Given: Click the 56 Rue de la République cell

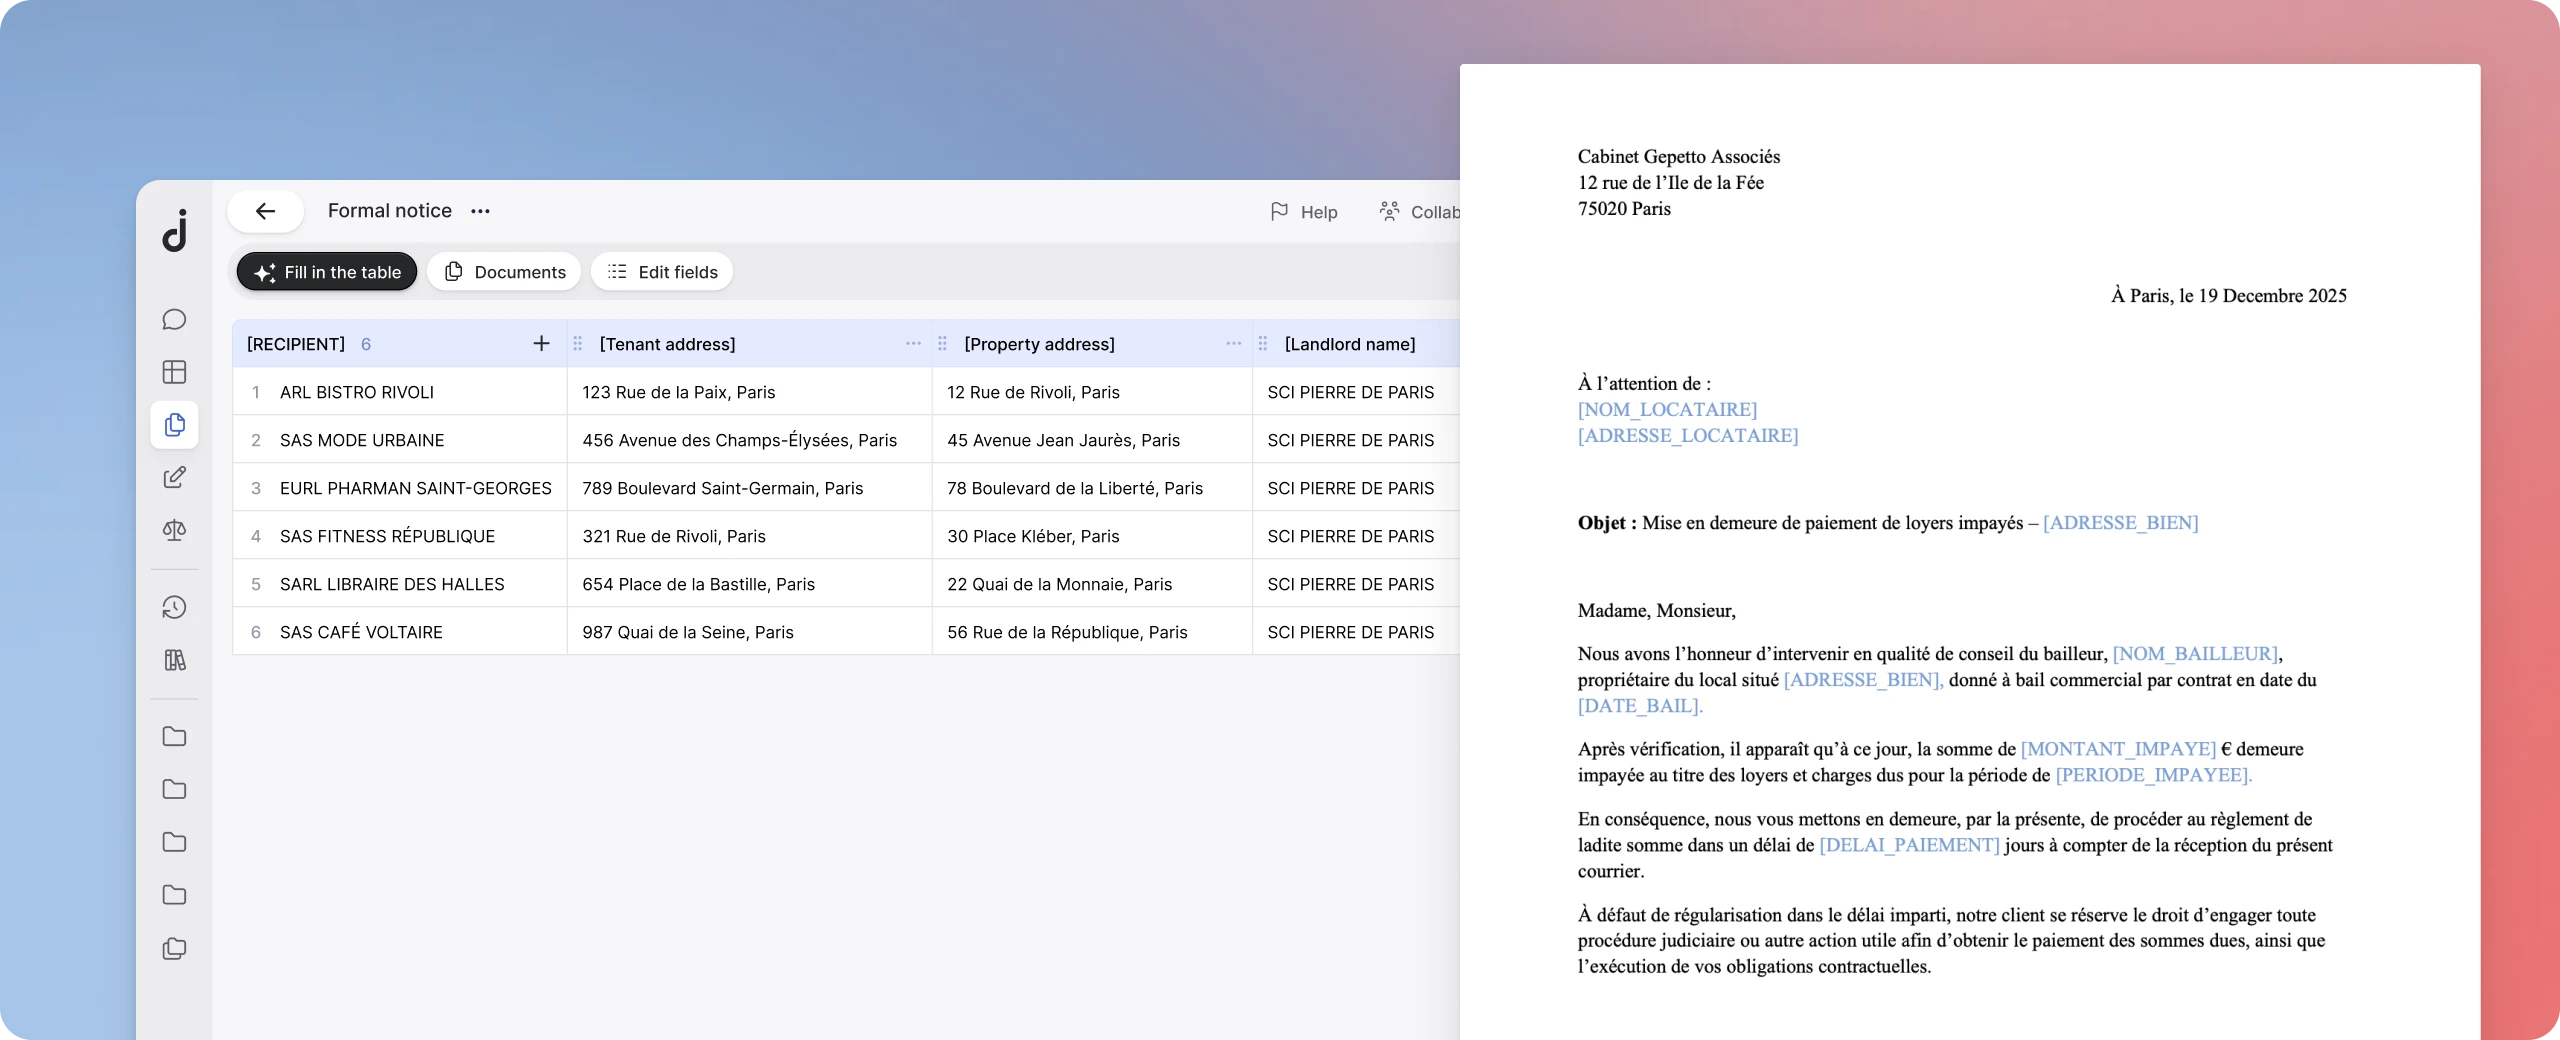Looking at the screenshot, I should point(1092,632).
